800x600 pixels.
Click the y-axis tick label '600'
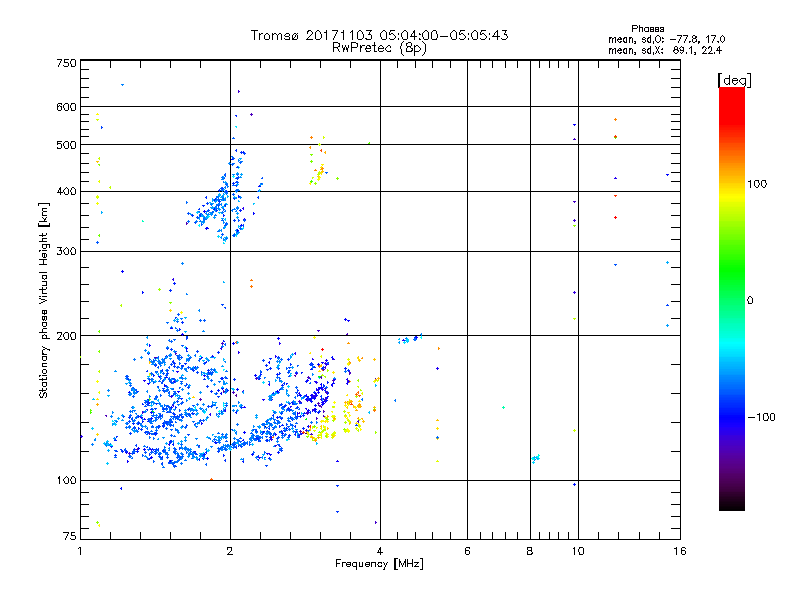[x=66, y=107]
